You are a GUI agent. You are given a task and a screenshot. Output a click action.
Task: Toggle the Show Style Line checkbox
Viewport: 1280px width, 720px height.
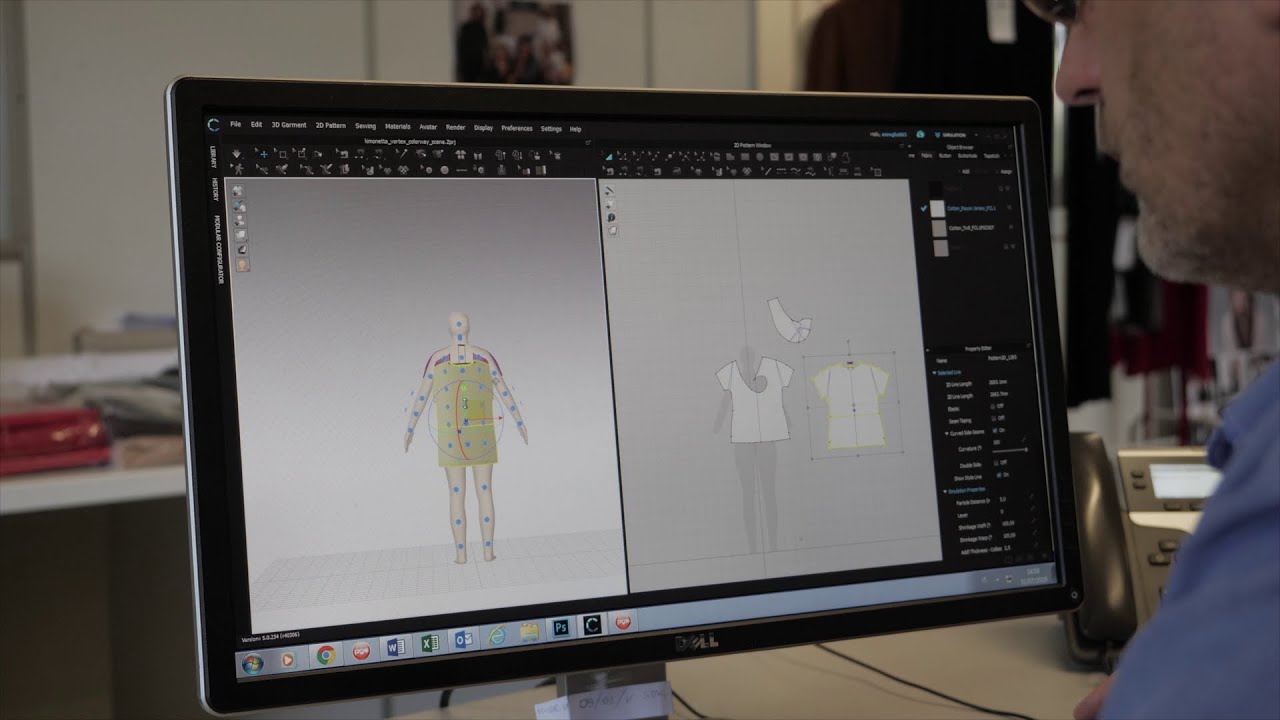click(x=998, y=475)
